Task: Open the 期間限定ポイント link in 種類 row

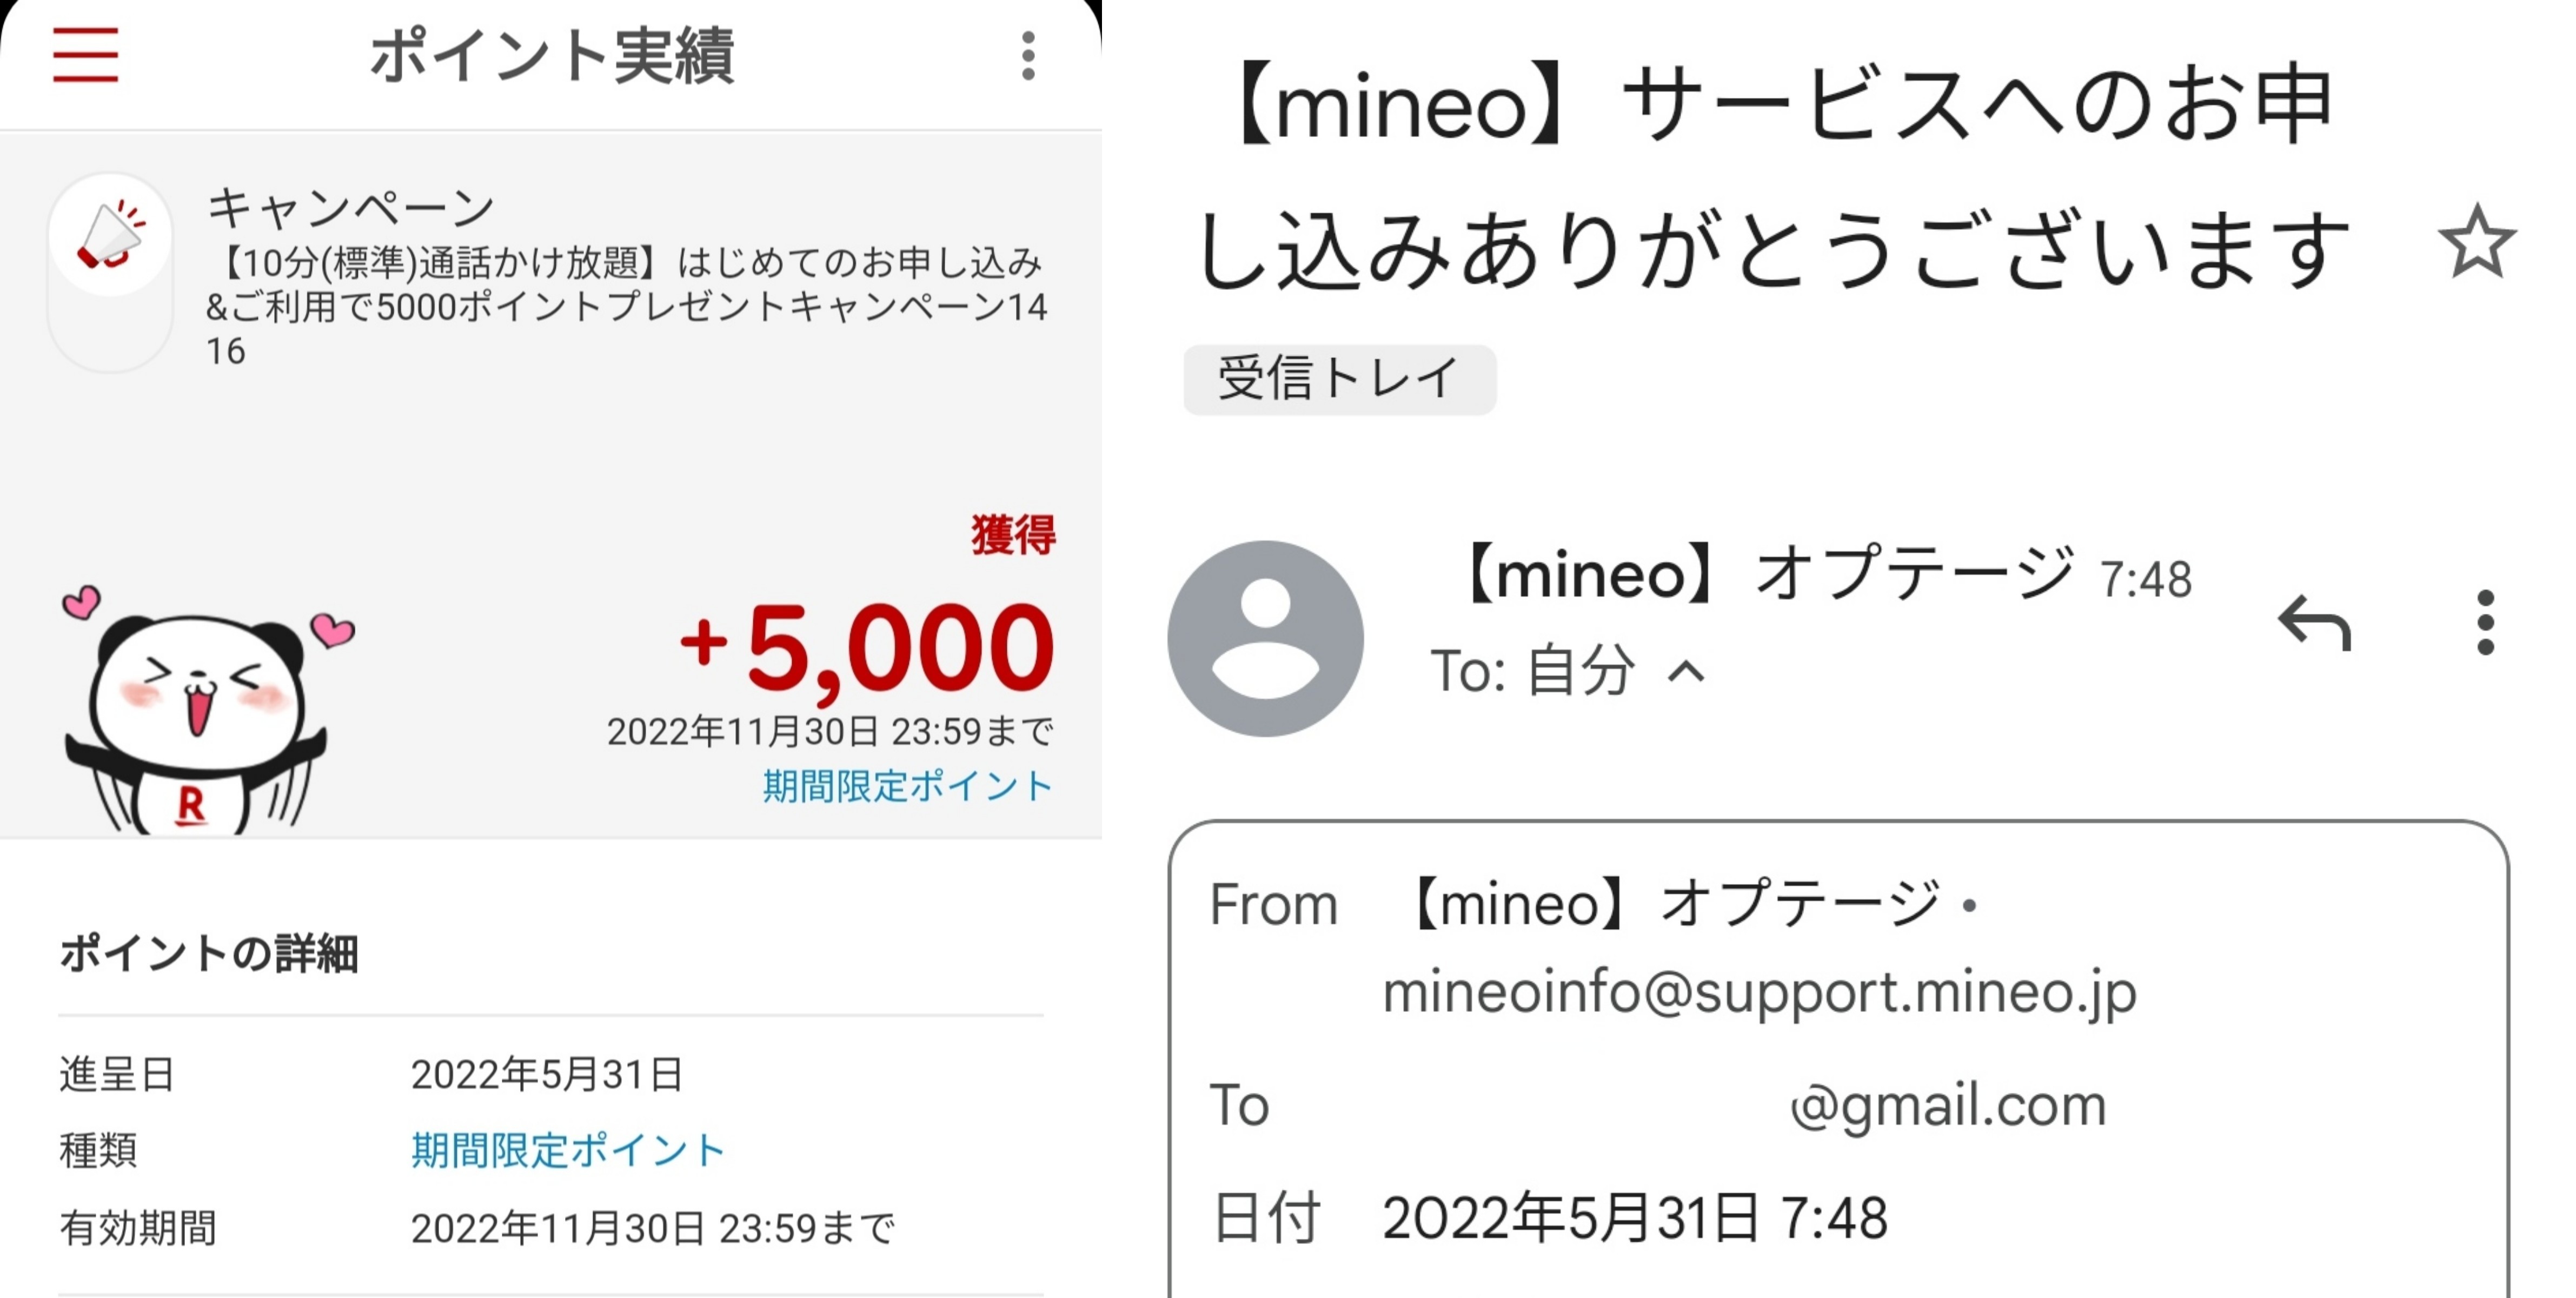Action: 567,1150
